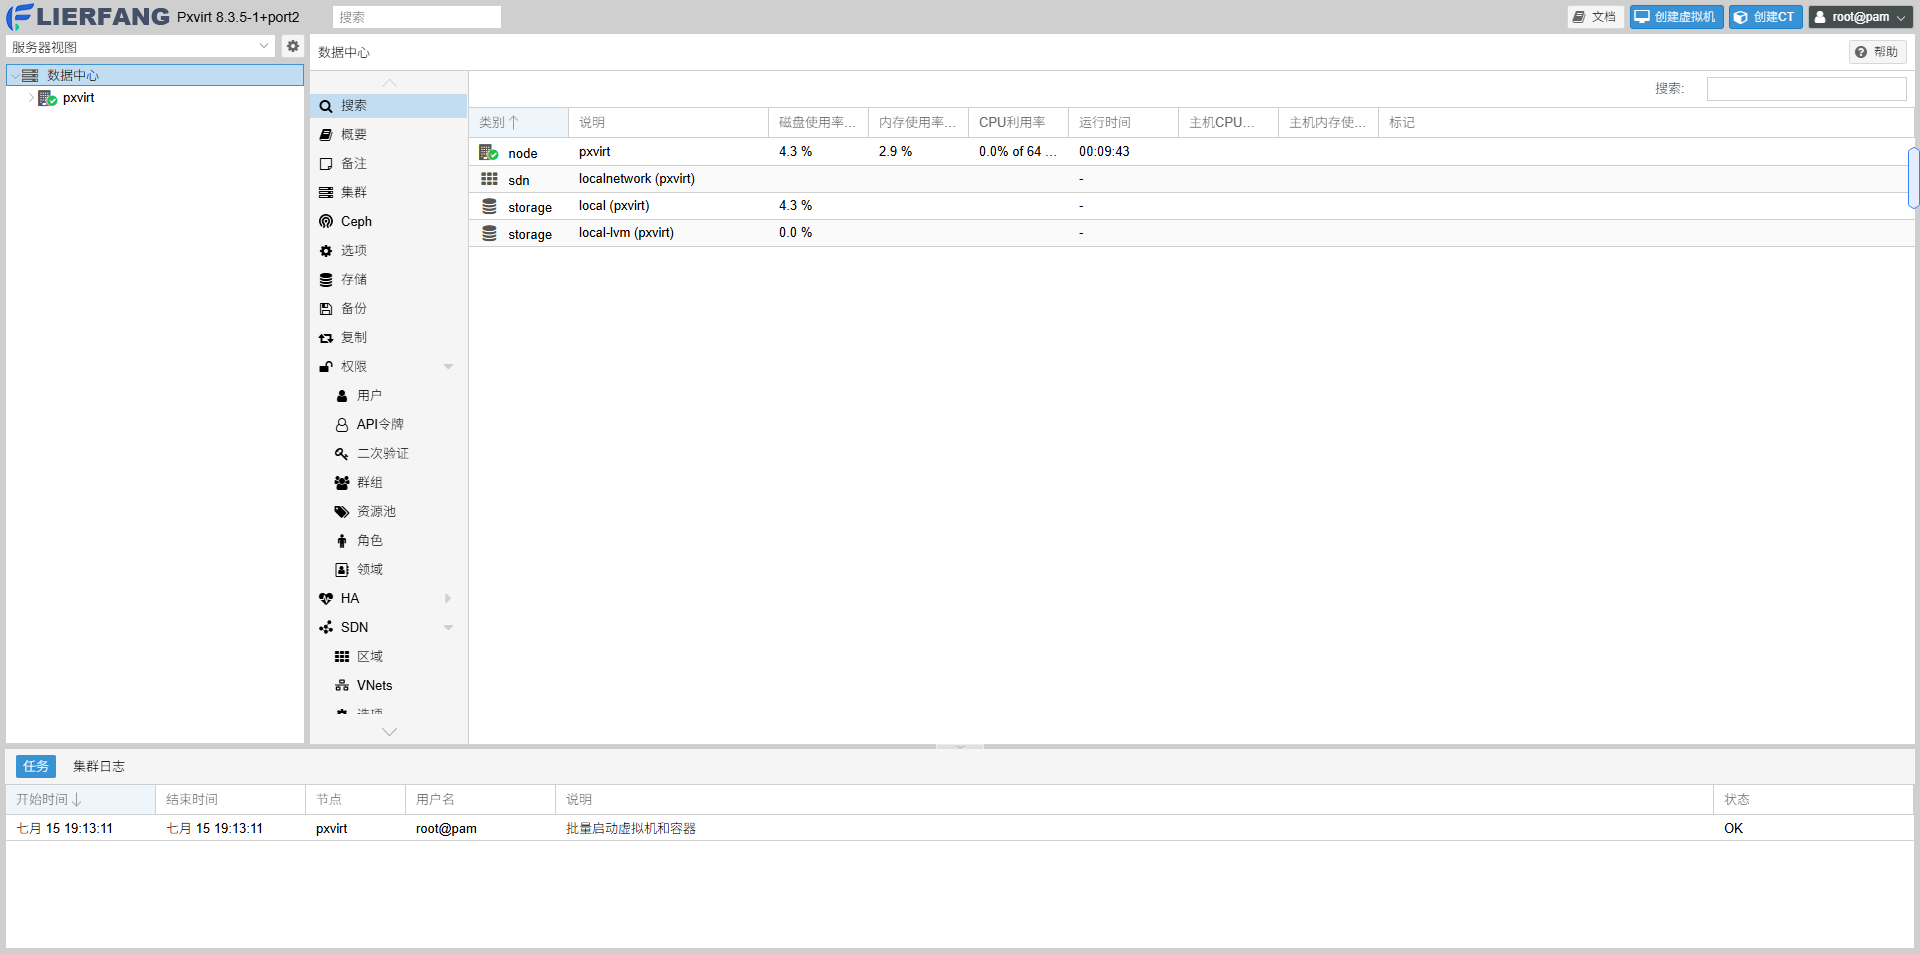
Task: Select the 任务 tasks tab
Action: 36,766
